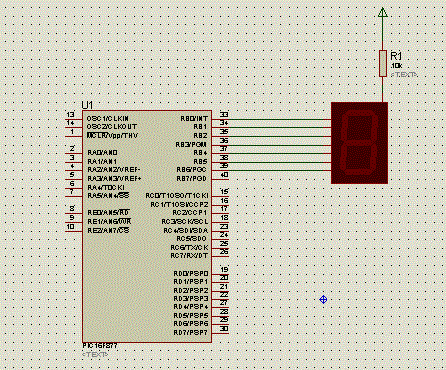This screenshot has height=370, width=446.
Task: Click the blue origin marker crosshair
Action: pyautogui.click(x=323, y=300)
